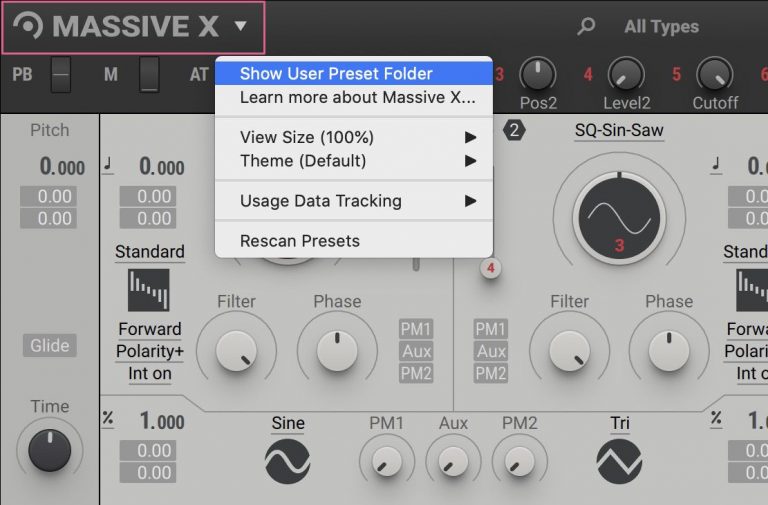This screenshot has width=768, height=505.
Task: Click the Cutoff macro knob
Action: click(714, 74)
